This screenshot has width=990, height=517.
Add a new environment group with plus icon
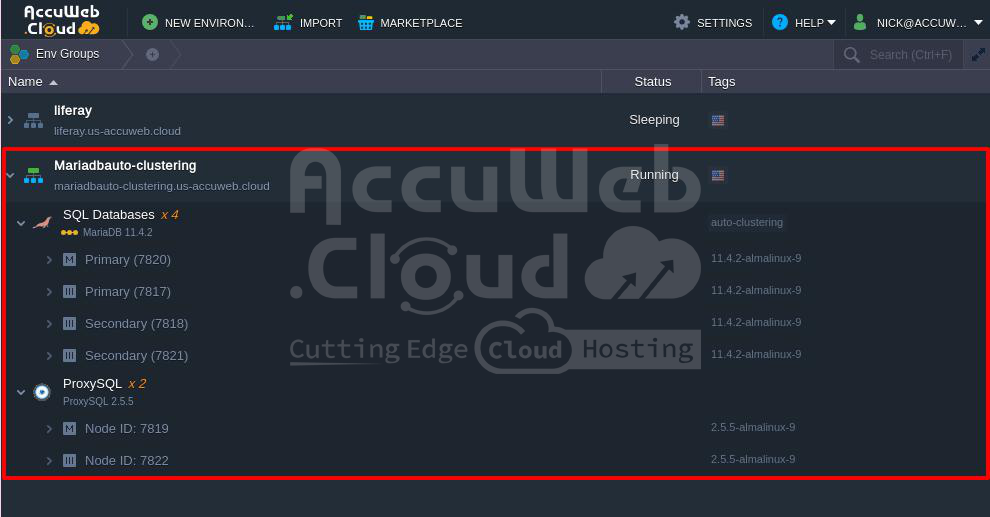click(x=152, y=54)
